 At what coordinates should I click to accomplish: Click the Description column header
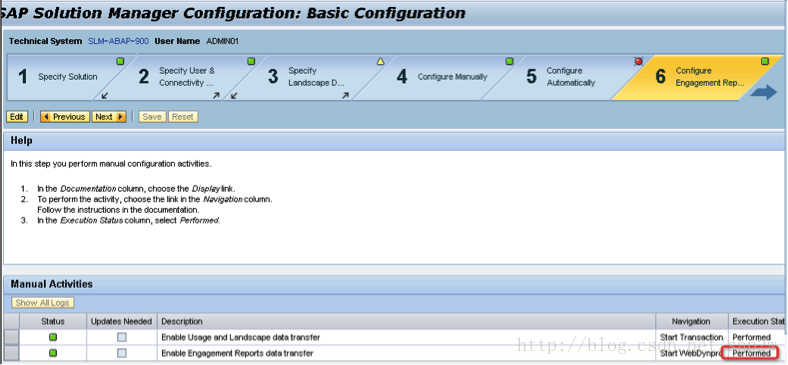(x=407, y=321)
